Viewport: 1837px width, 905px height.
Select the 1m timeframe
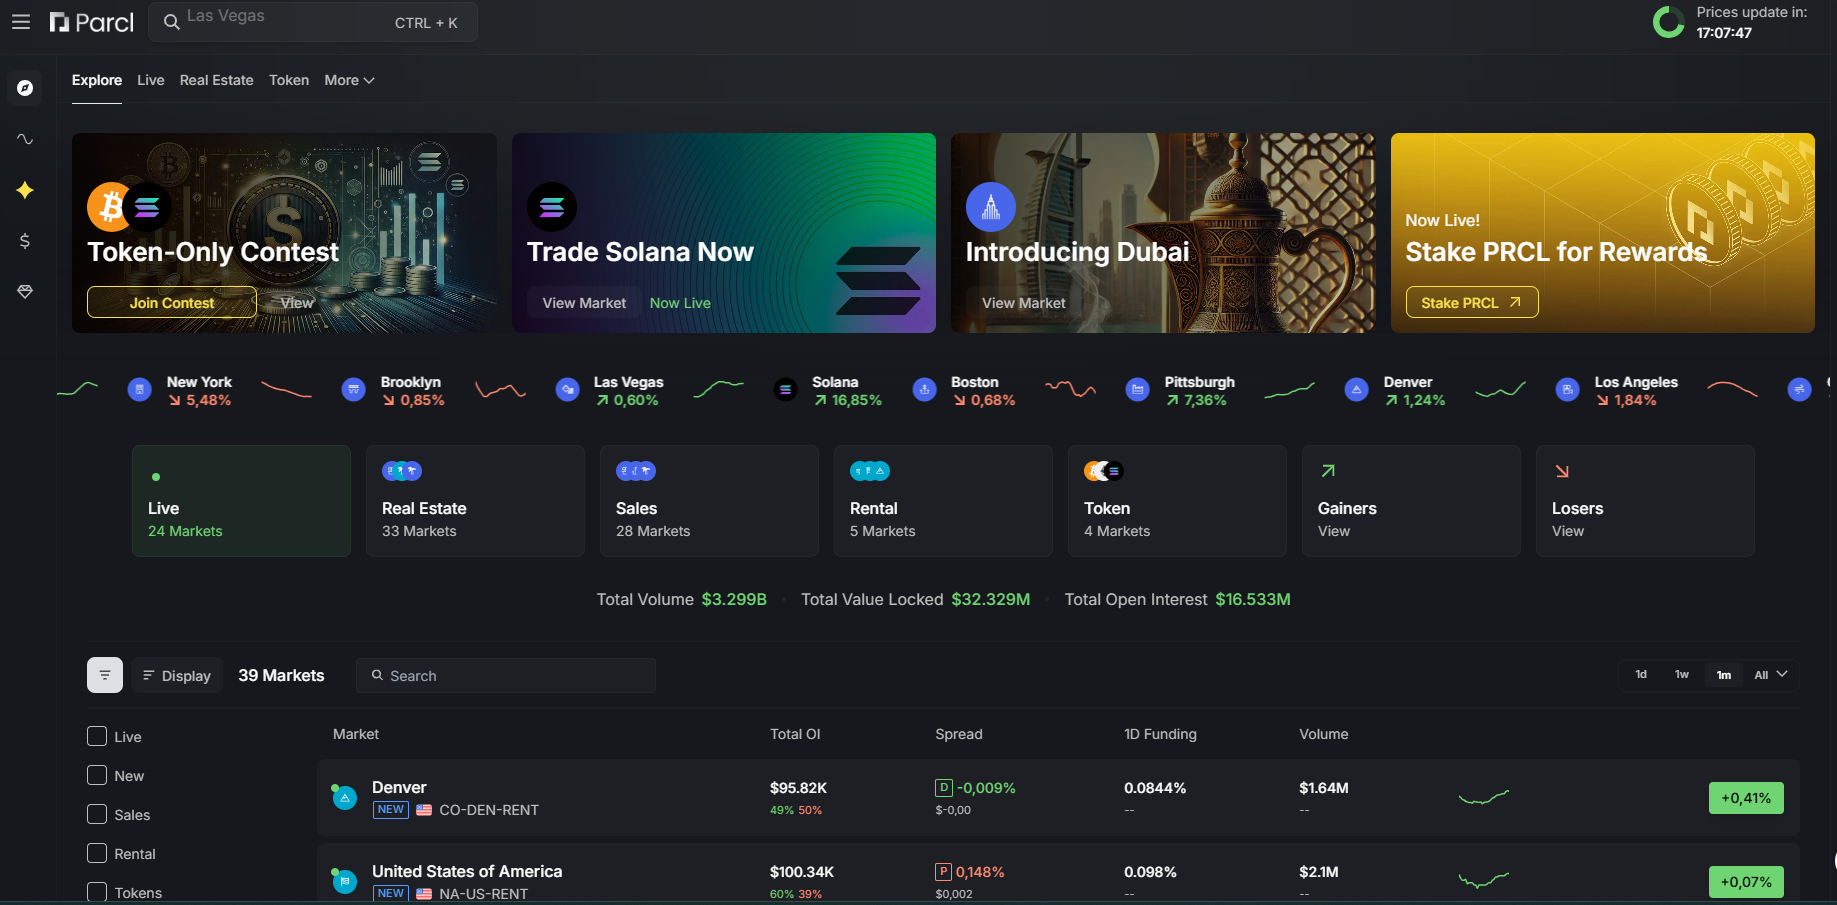click(x=1724, y=675)
